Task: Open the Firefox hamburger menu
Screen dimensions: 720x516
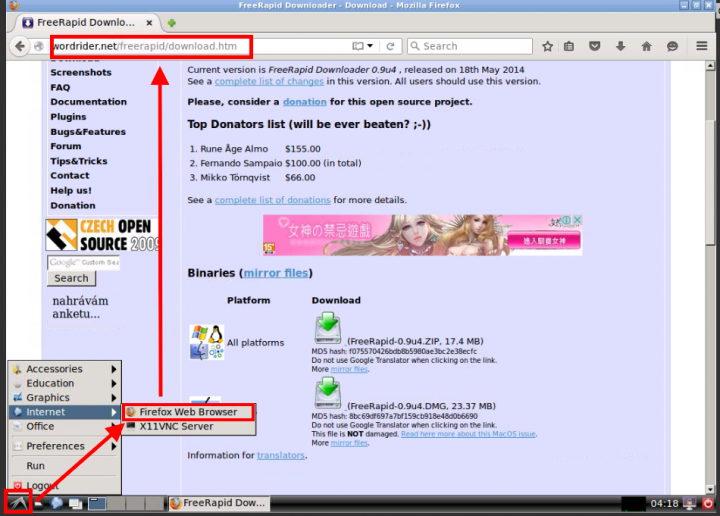Action: point(702,46)
